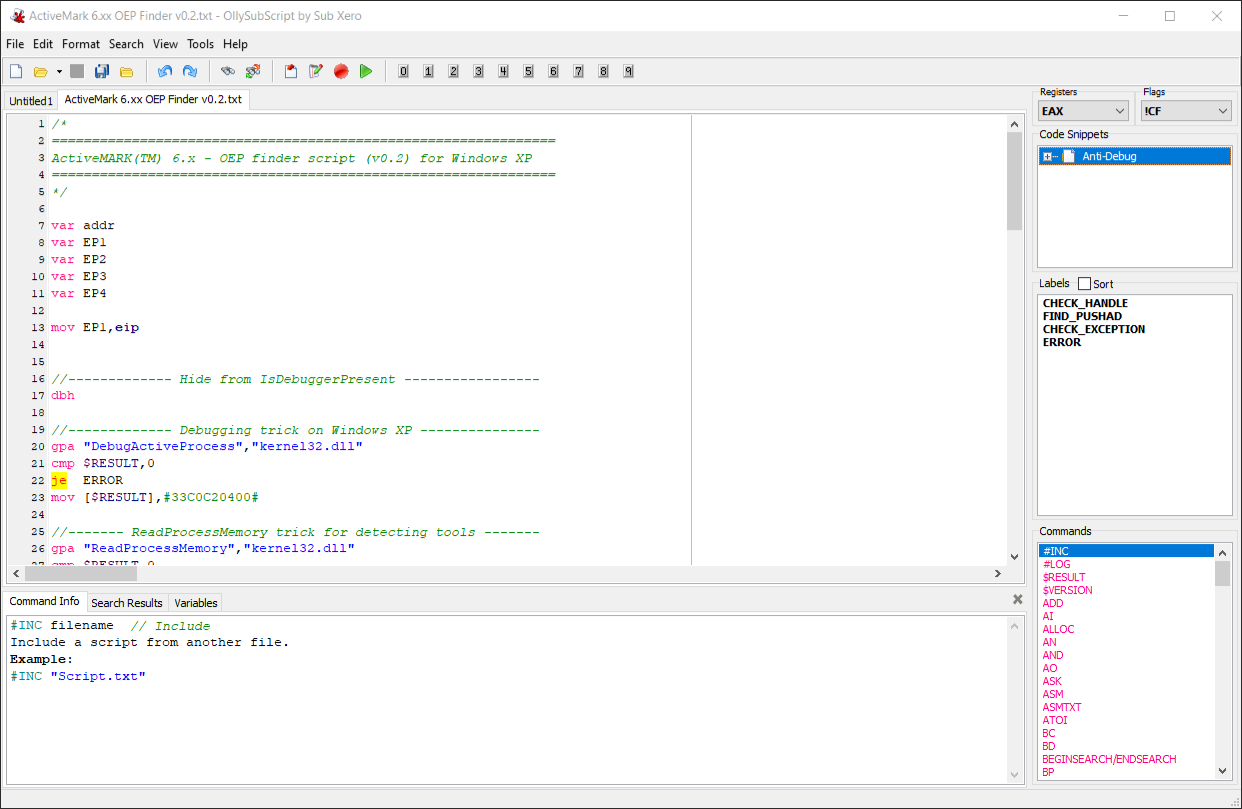The image size is (1242, 809).
Task: Click bookmark button 5 in toolbar
Action: pos(529,71)
